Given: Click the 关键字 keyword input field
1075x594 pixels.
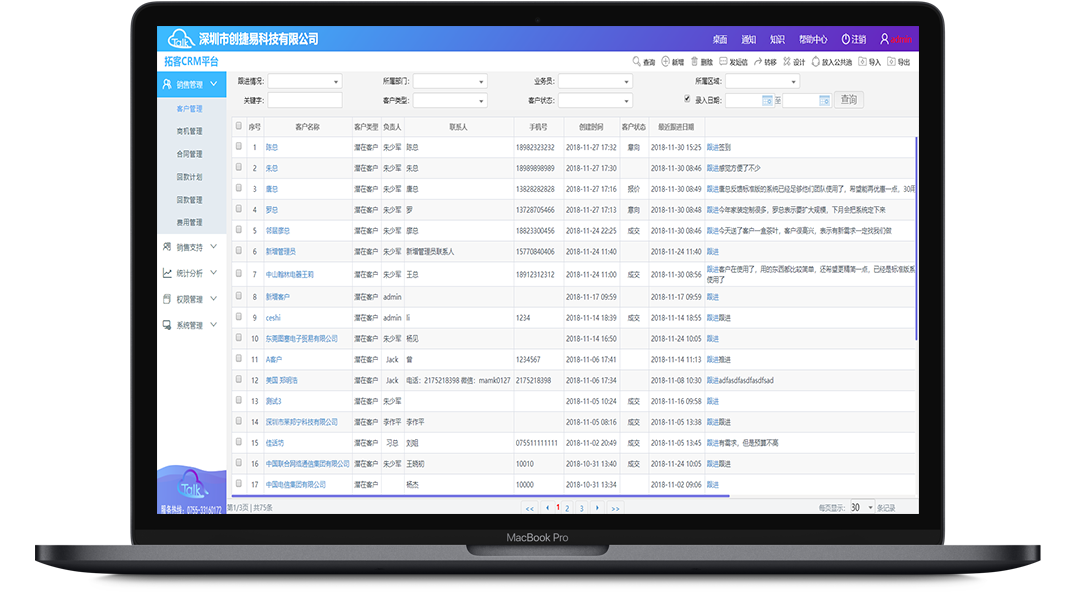Looking at the screenshot, I should tap(304, 100).
